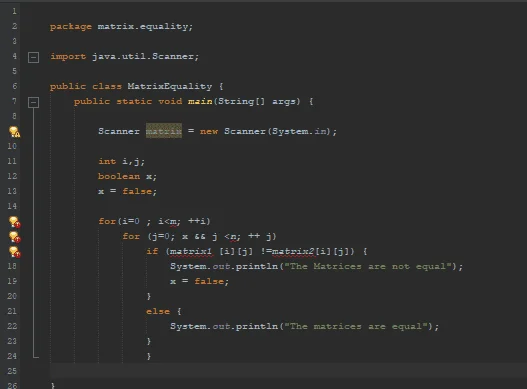Viewport: 527px width, 389px height.
Task: Click the assignment x = false; on line 13
Action: pos(127,191)
